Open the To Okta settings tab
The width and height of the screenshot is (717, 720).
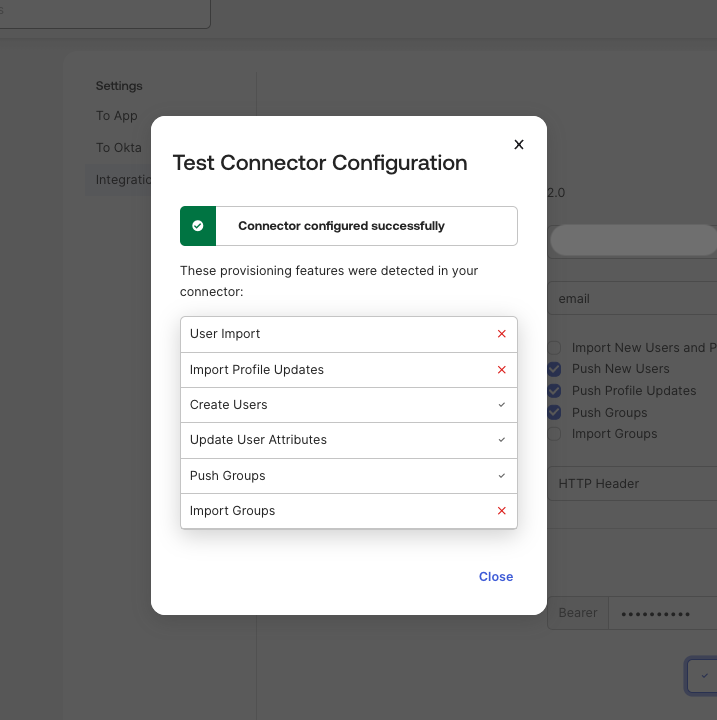[119, 147]
